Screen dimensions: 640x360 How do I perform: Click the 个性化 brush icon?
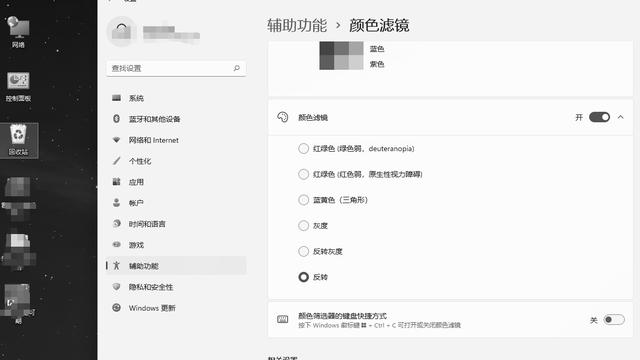point(116,161)
